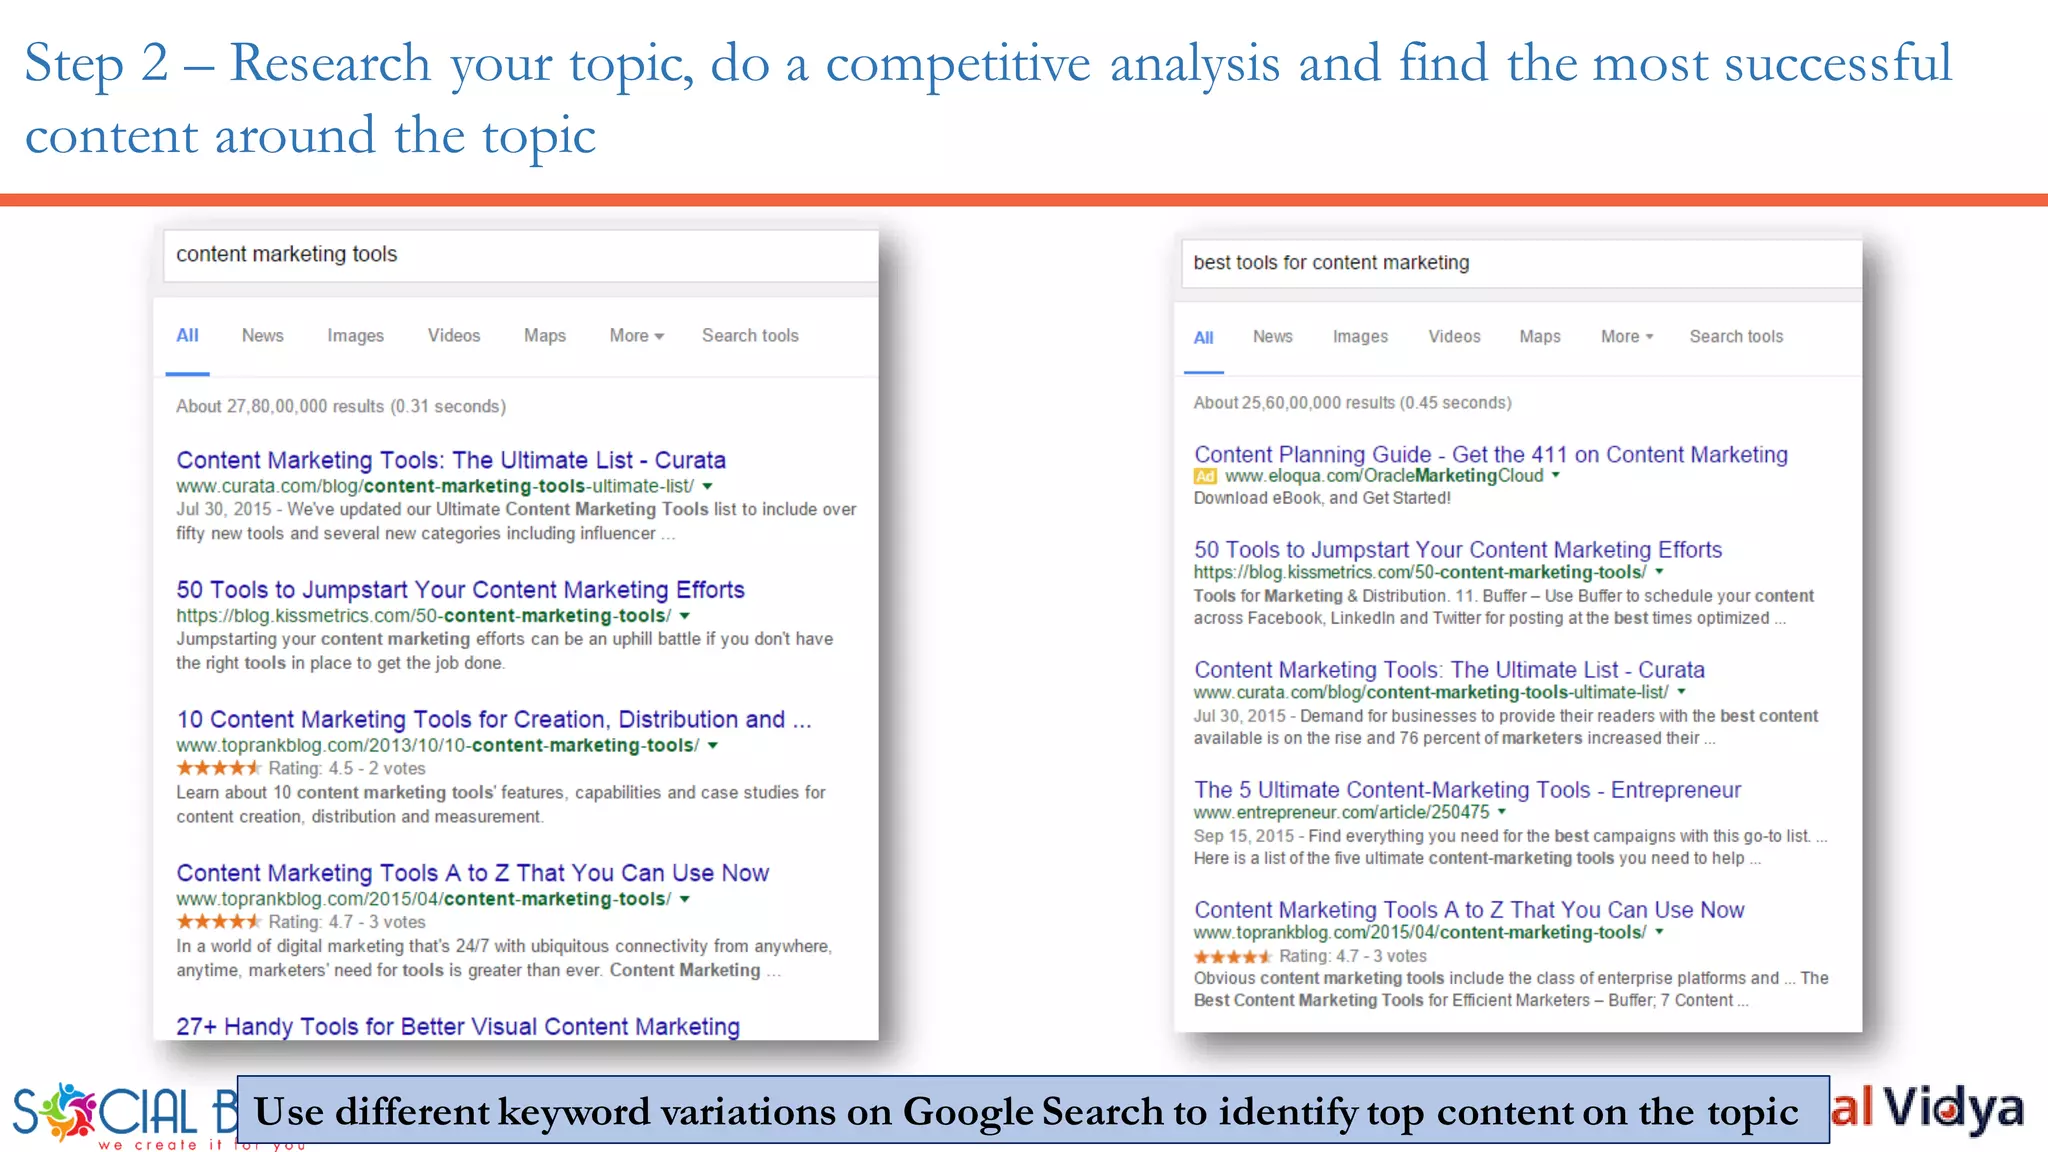Click star rating icons for 'Rating: 4.7' in left results
This screenshot has height=1152, width=2048.
pos(219,922)
